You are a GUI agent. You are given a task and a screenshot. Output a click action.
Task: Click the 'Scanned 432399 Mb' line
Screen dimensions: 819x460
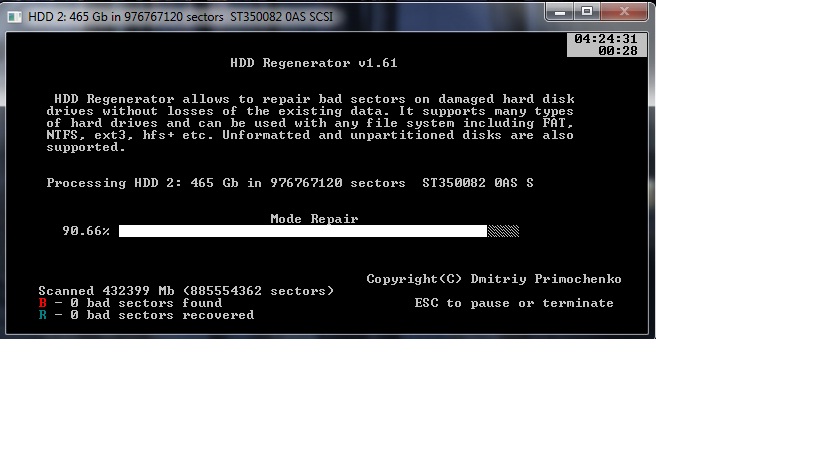coord(186,291)
